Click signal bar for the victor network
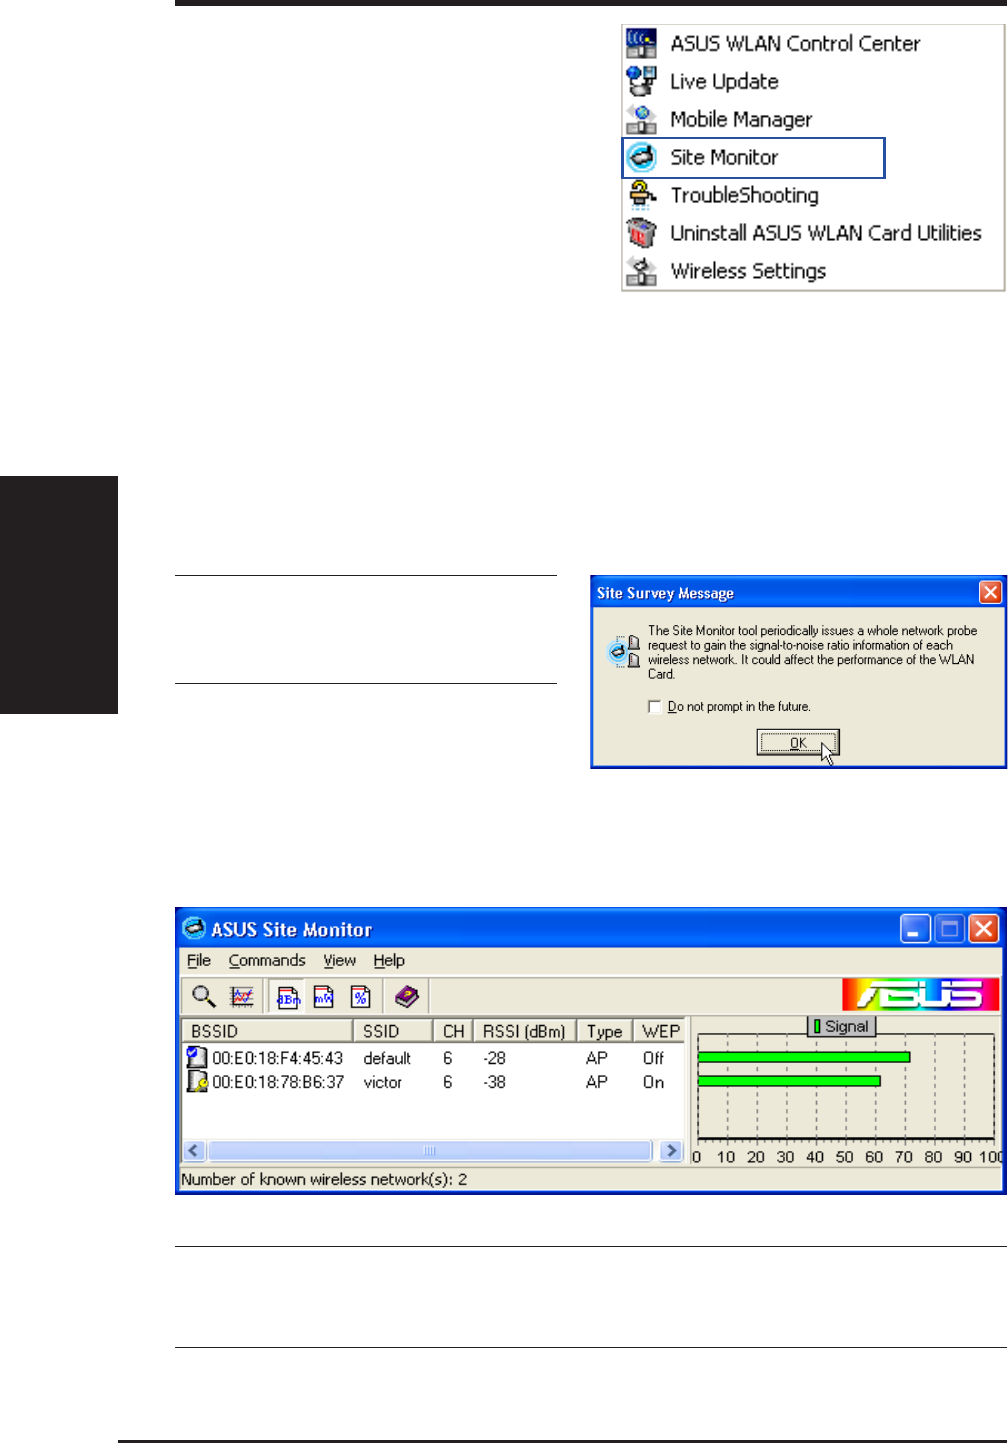Viewport: 1008px width, 1443px height. click(789, 1081)
